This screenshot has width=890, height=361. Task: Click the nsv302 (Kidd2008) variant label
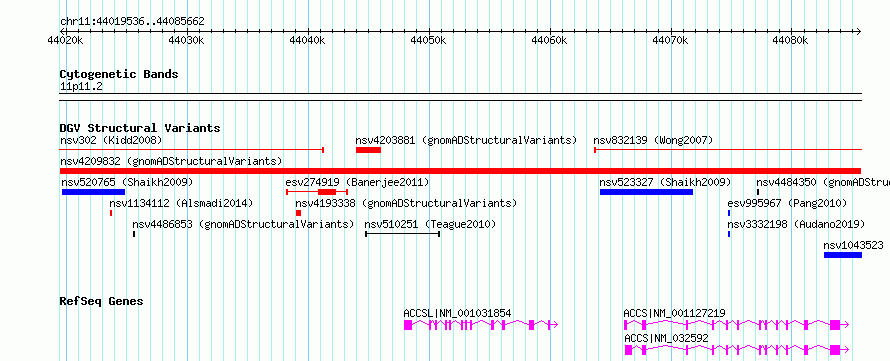coord(111,140)
